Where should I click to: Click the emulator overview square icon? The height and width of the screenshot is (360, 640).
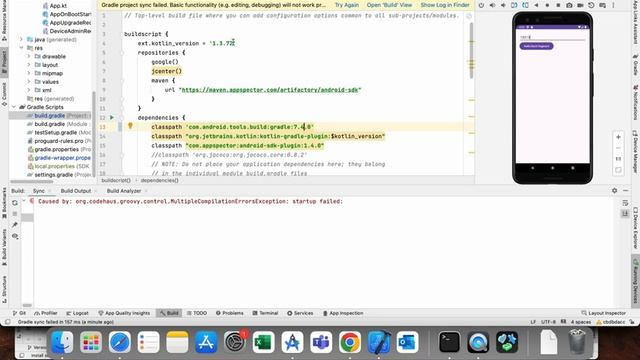pos(558,5)
